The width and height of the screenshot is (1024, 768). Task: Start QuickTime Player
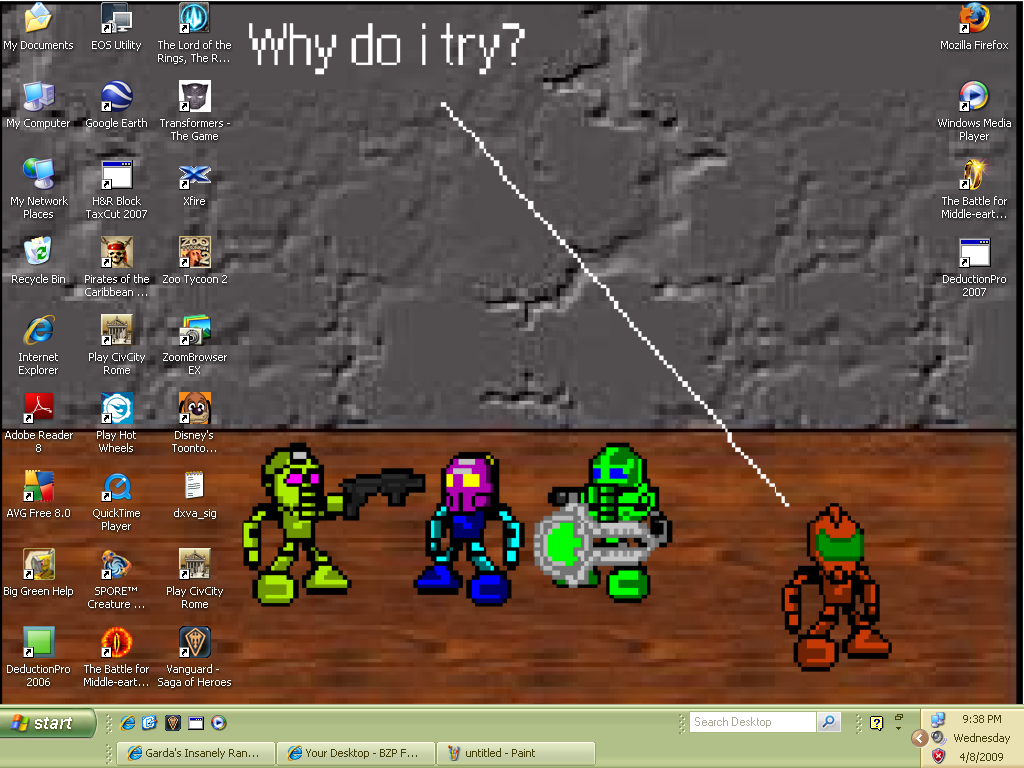tap(116, 485)
